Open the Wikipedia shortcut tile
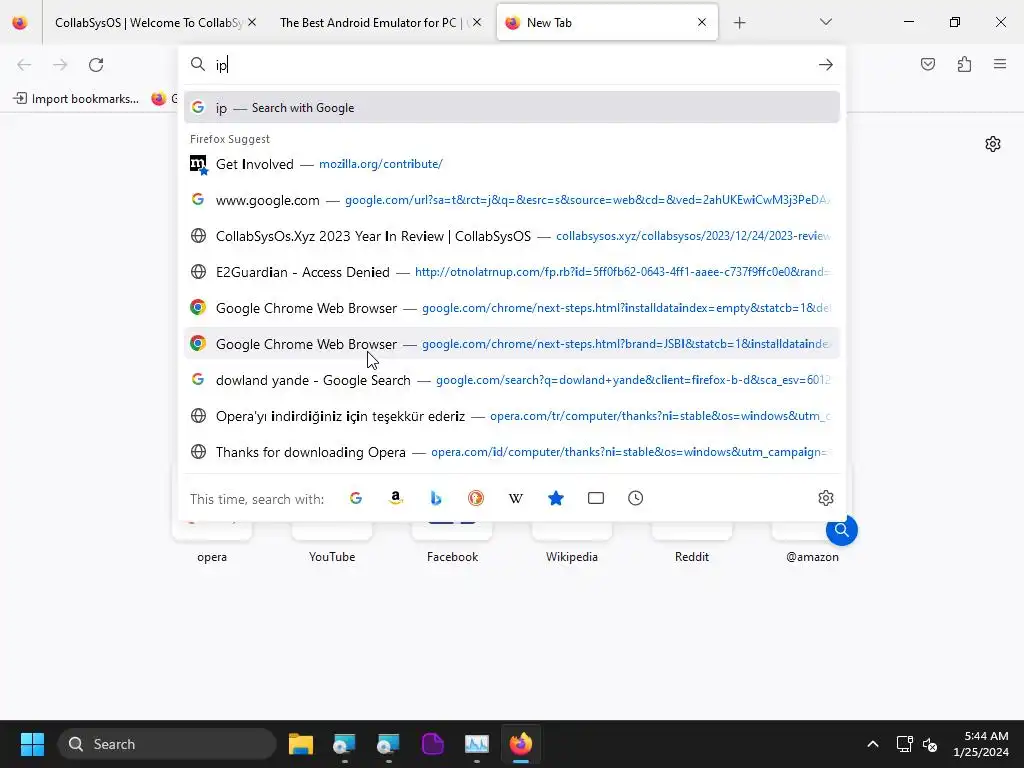The width and height of the screenshot is (1024, 768). [x=571, y=541]
